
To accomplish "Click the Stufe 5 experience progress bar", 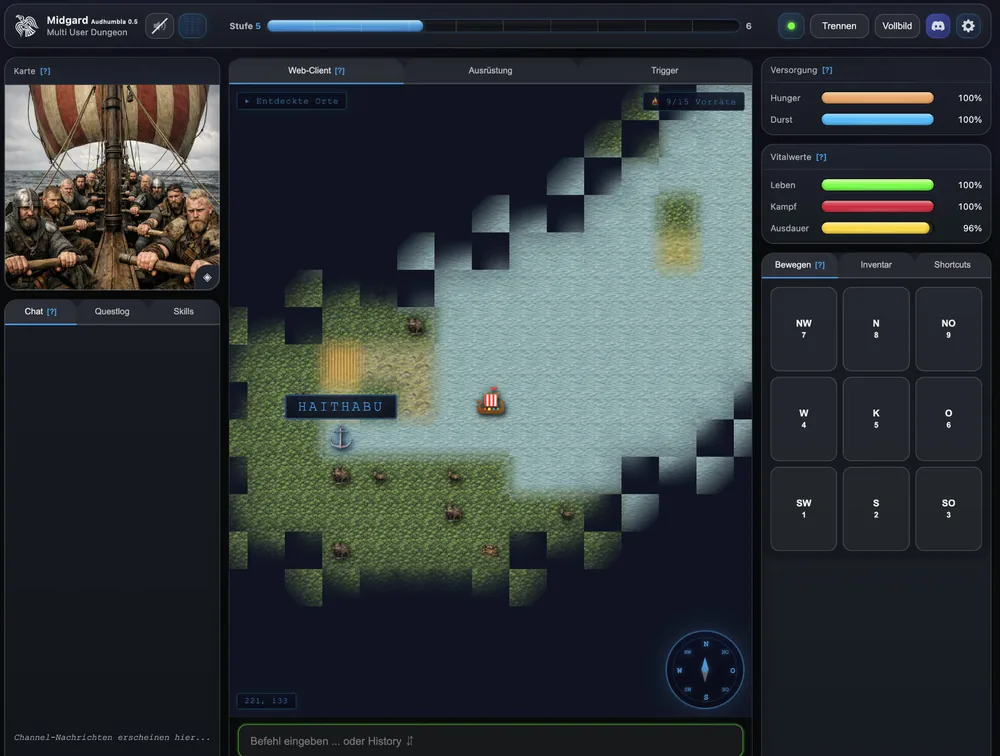I will (503, 26).
